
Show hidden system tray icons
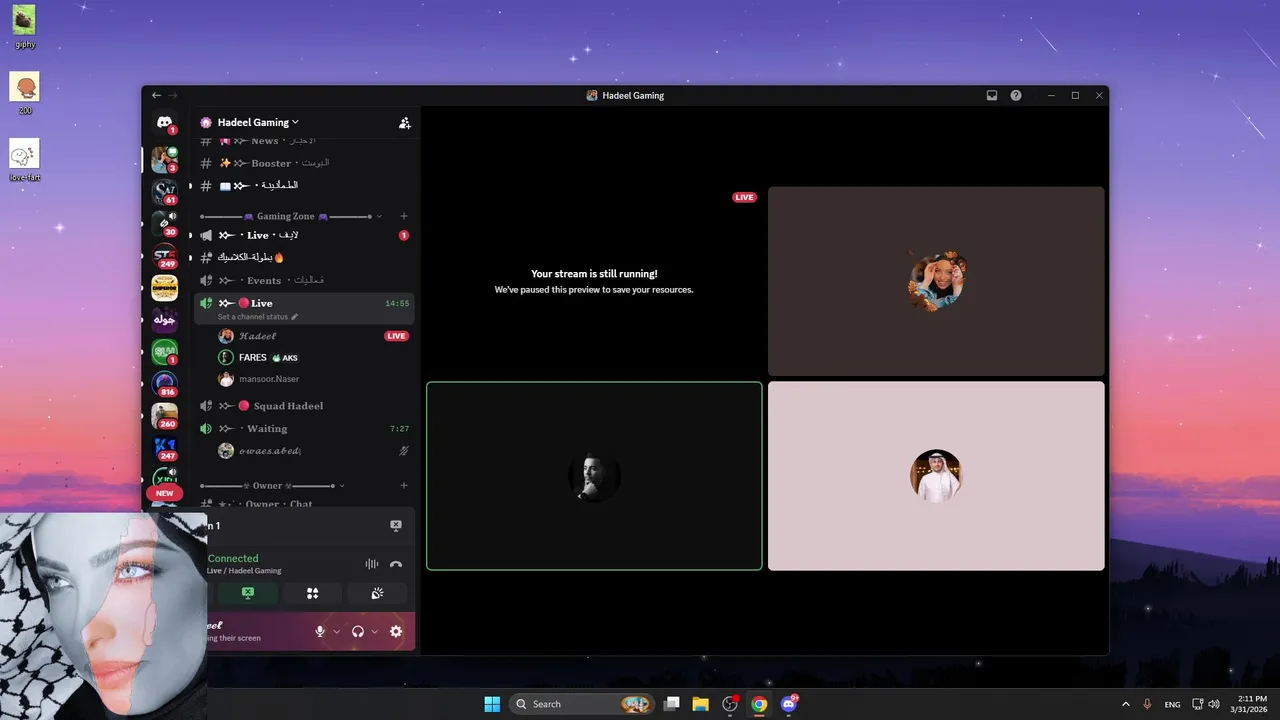(1126, 704)
